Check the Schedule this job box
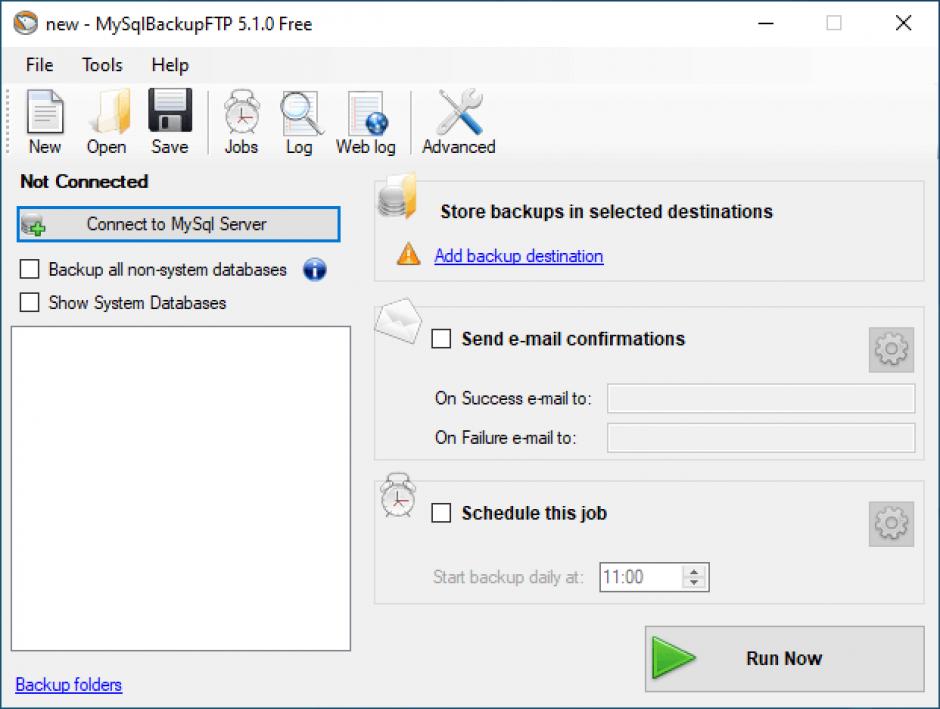The width and height of the screenshot is (940, 709). point(441,513)
